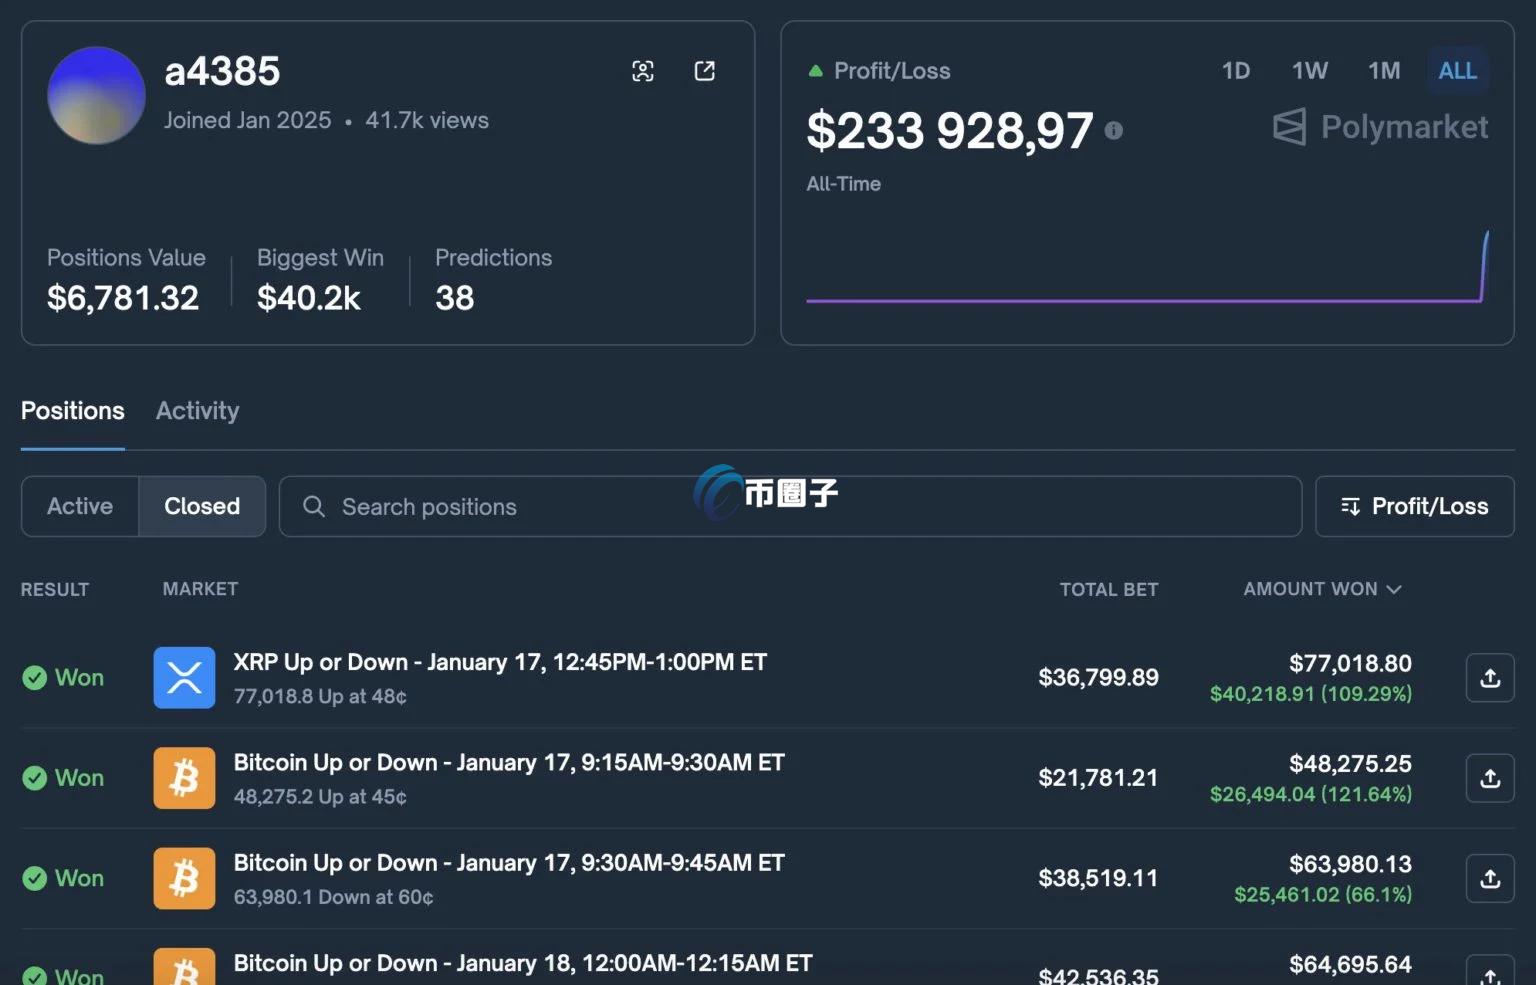Switch to the Activity tab

click(198, 411)
